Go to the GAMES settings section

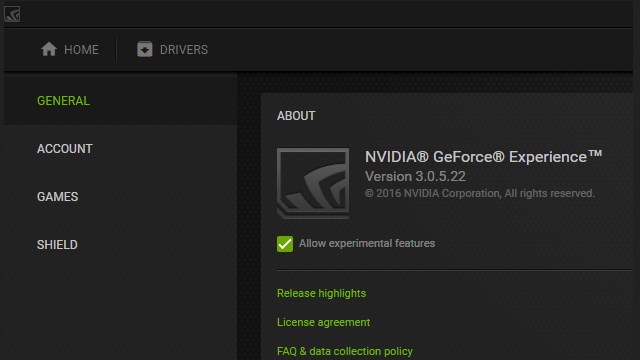[57, 197]
